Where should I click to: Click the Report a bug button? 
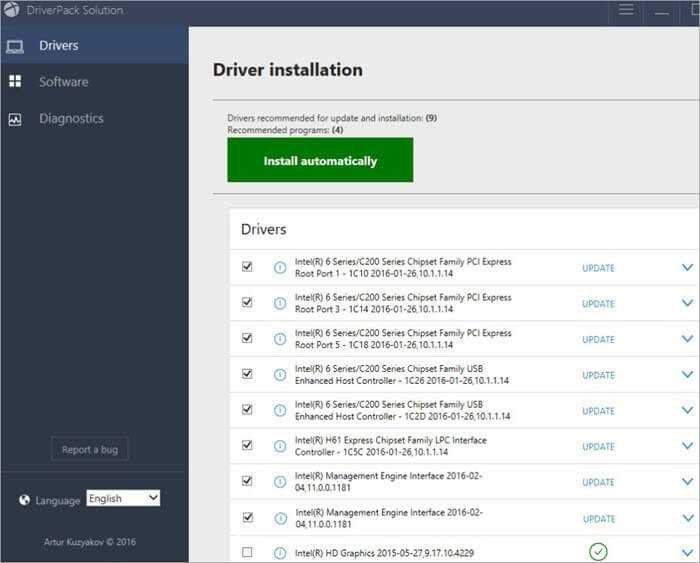pos(90,449)
